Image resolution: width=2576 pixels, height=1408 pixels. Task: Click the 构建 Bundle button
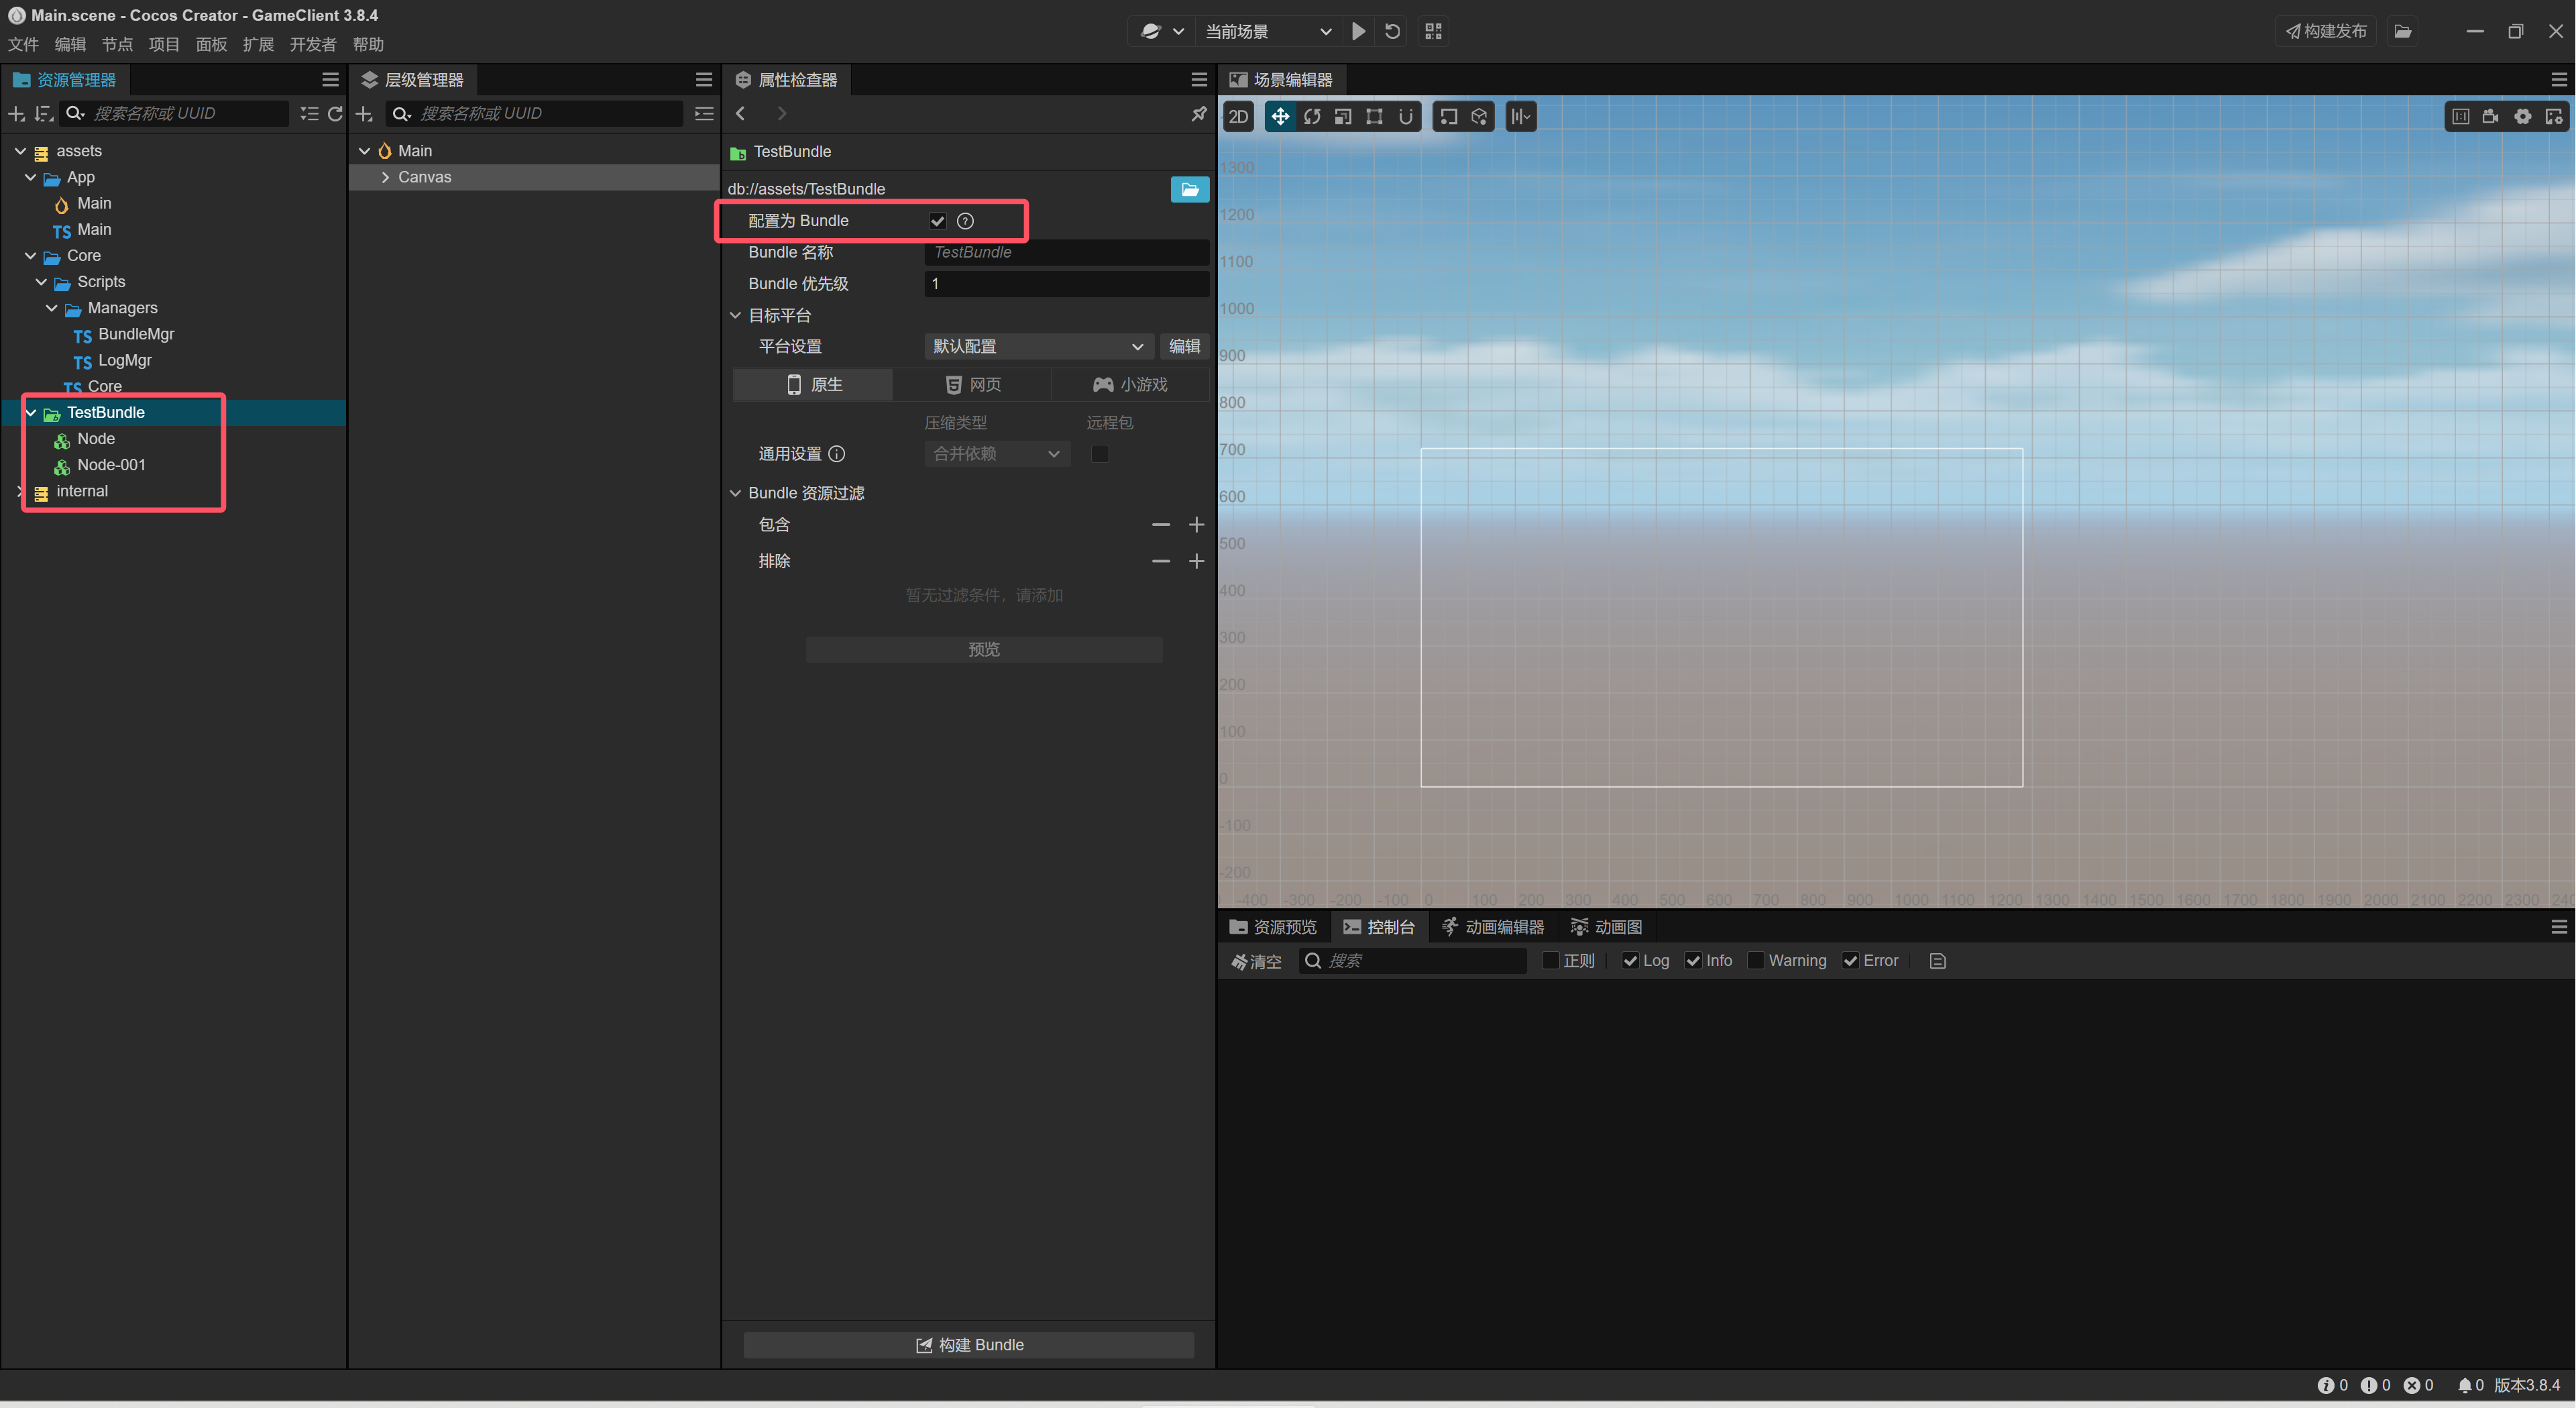[968, 1344]
